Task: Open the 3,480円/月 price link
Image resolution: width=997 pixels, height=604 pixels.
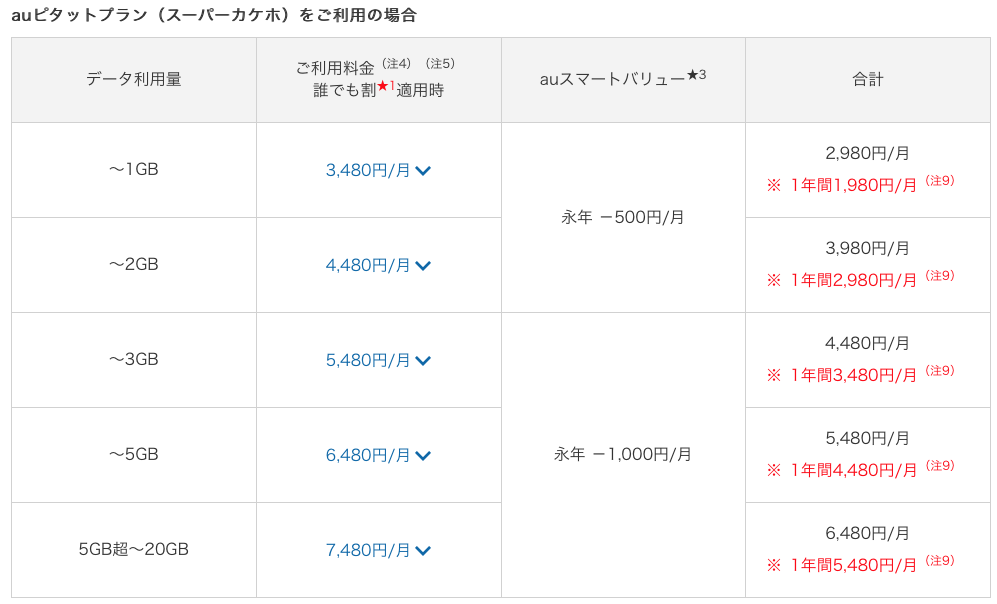Action: 368,170
